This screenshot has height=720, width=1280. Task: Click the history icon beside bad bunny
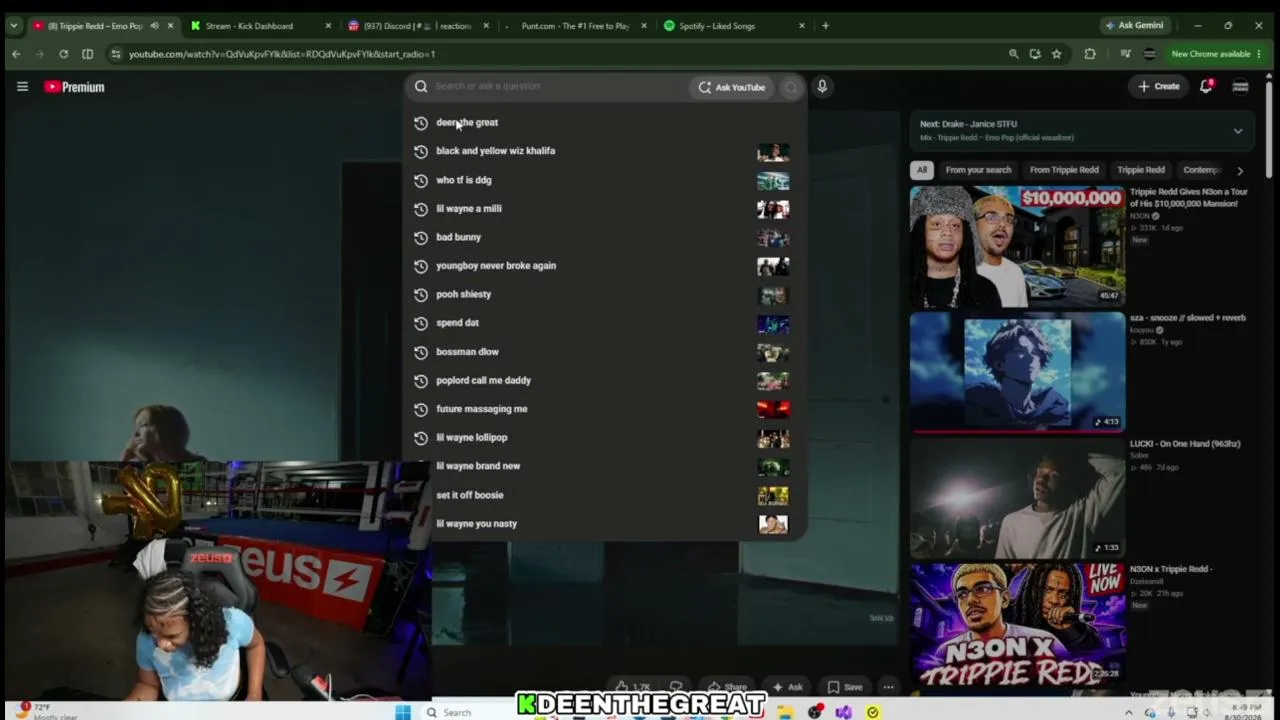[x=421, y=238]
